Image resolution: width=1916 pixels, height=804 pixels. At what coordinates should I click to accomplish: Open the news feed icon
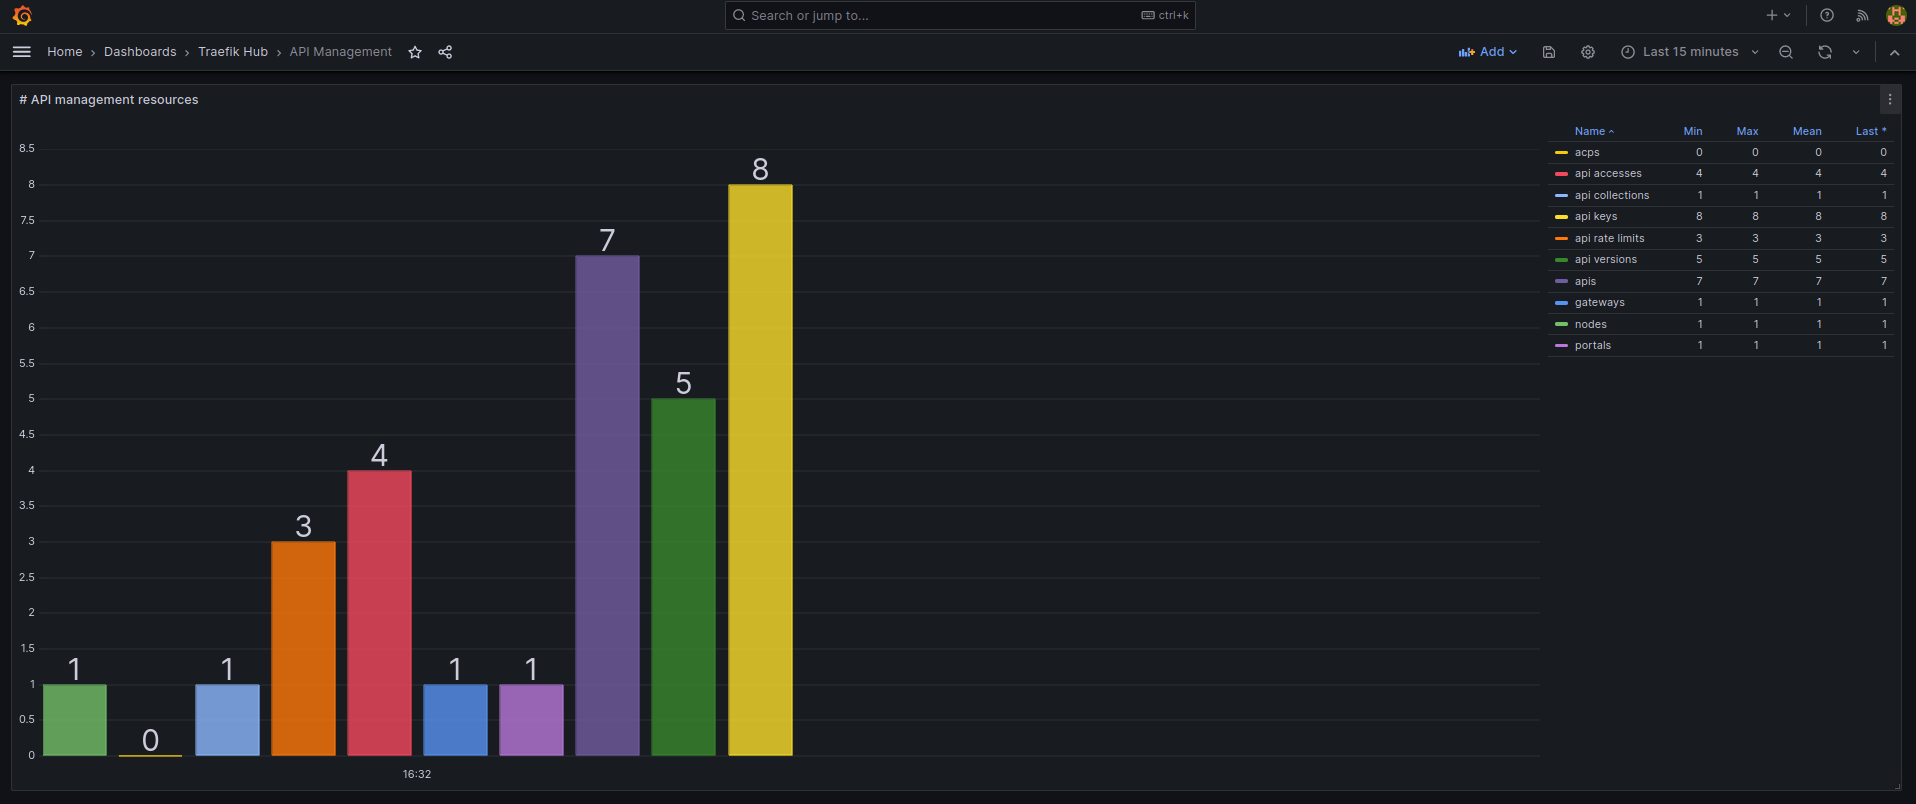(1862, 15)
